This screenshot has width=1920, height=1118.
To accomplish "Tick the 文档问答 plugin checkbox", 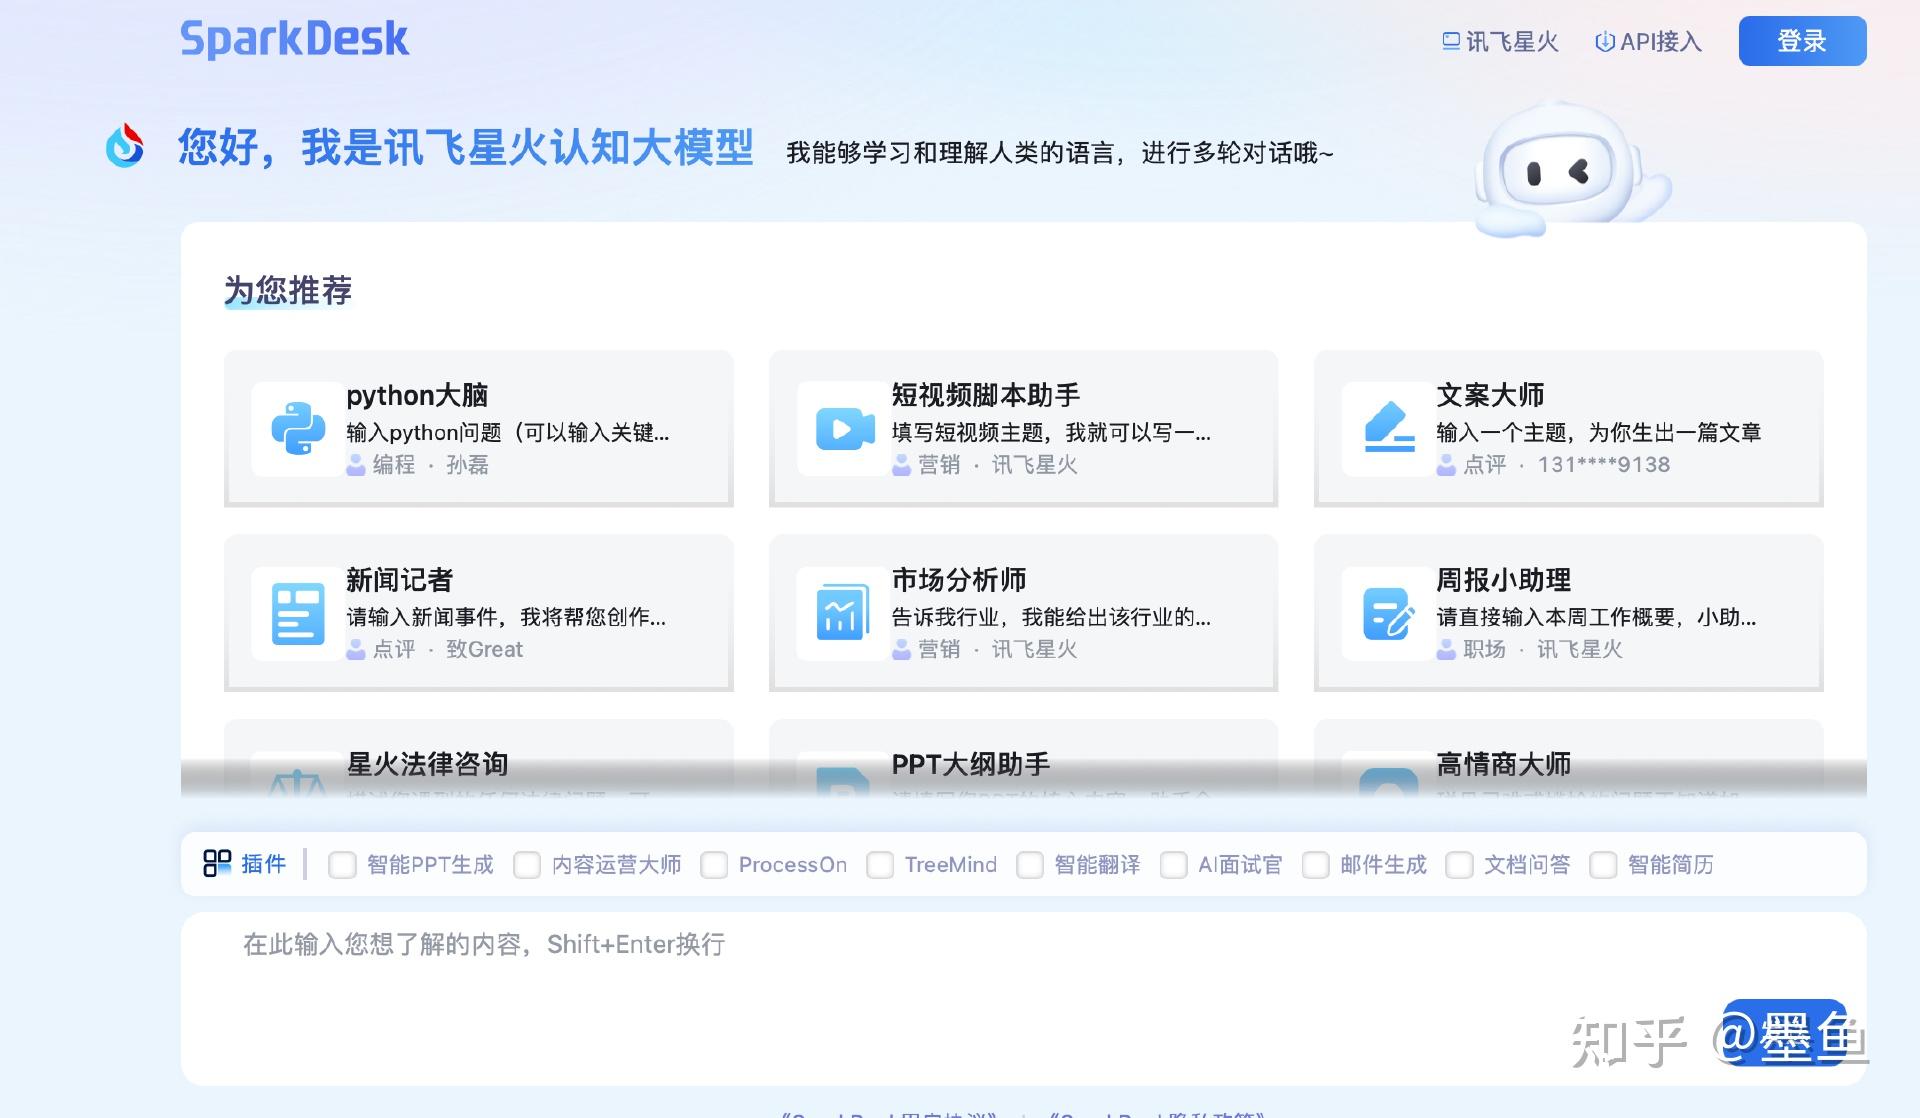I will (x=1459, y=865).
